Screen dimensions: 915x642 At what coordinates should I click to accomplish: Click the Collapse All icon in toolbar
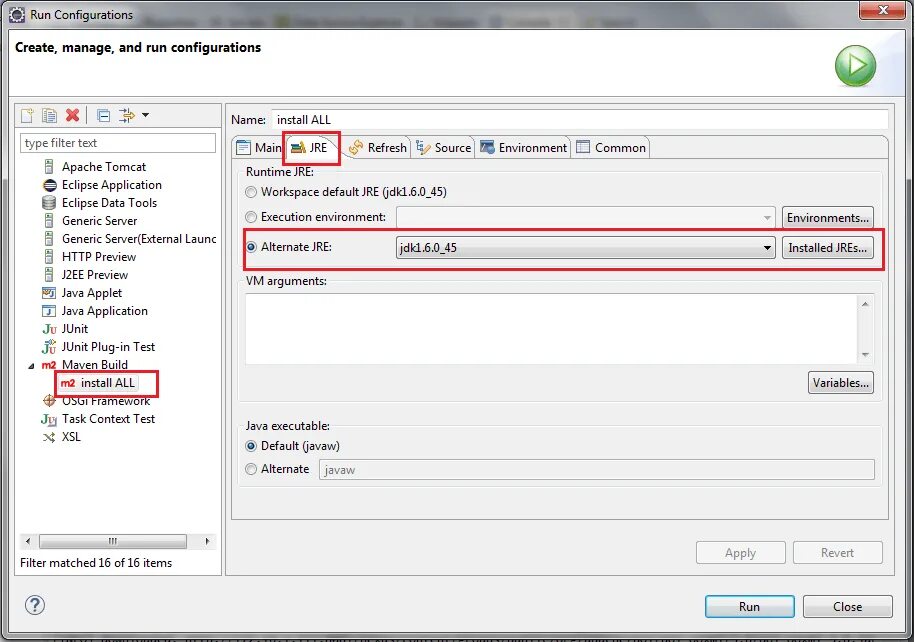(x=103, y=116)
